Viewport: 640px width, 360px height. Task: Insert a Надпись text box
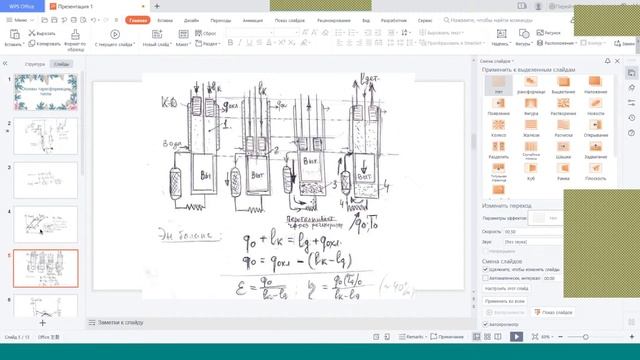(x=501, y=37)
